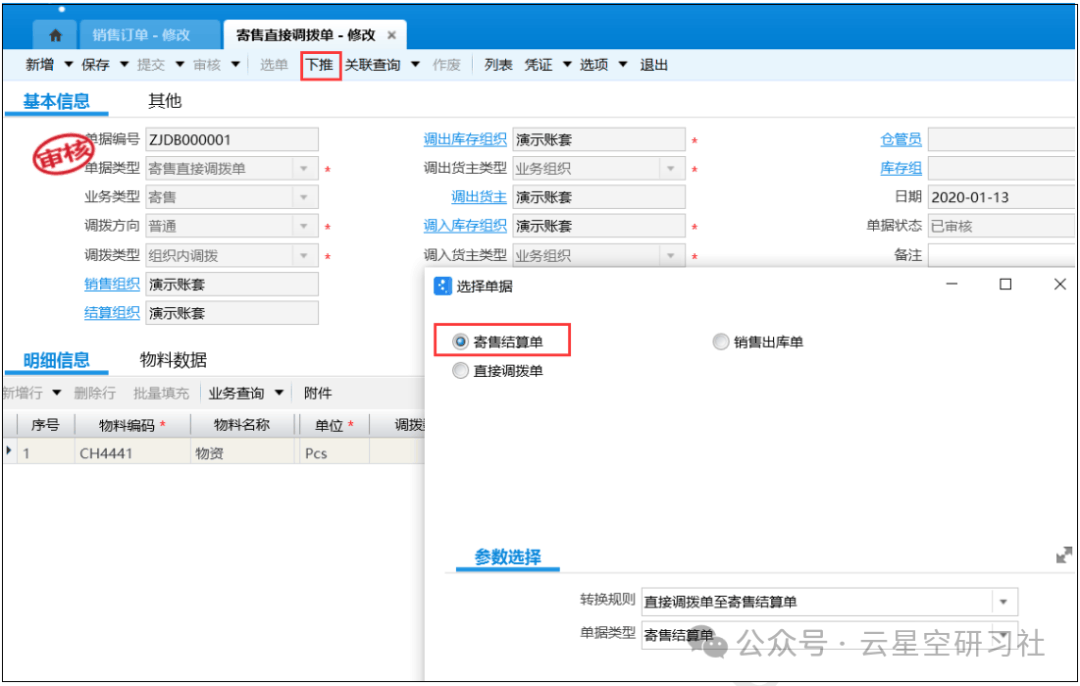1080x686 pixels.
Task: Choose the 直接调拨单 radio option
Action: point(460,371)
